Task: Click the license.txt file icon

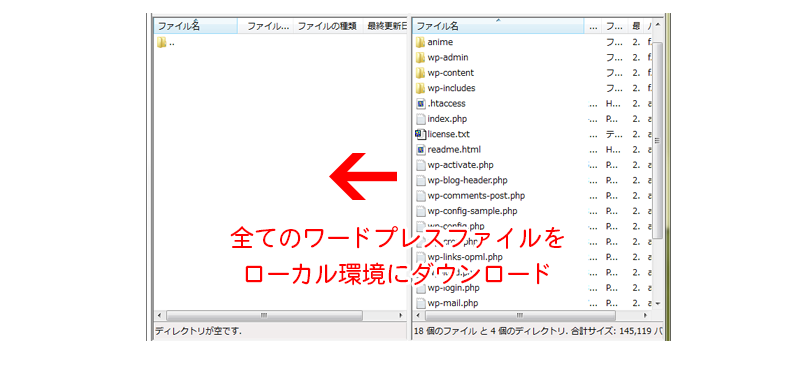Action: point(420,134)
